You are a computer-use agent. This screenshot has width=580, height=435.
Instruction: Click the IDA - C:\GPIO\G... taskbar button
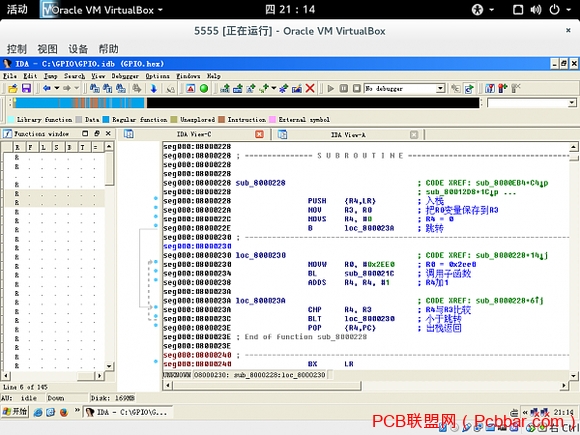[x=128, y=412]
